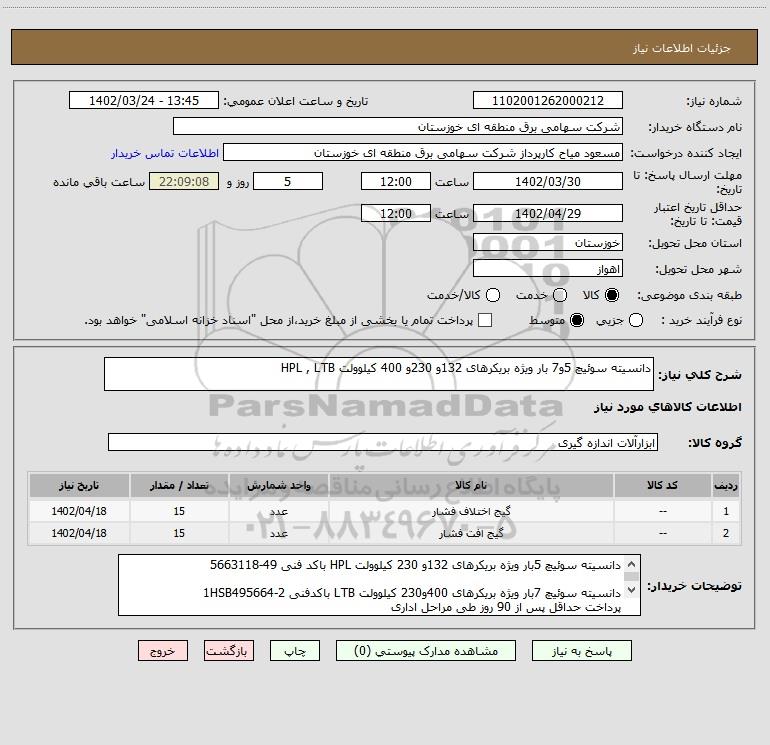Open اطلاعات تماس خریدار link
This screenshot has height=745, width=770.
pos(165,153)
